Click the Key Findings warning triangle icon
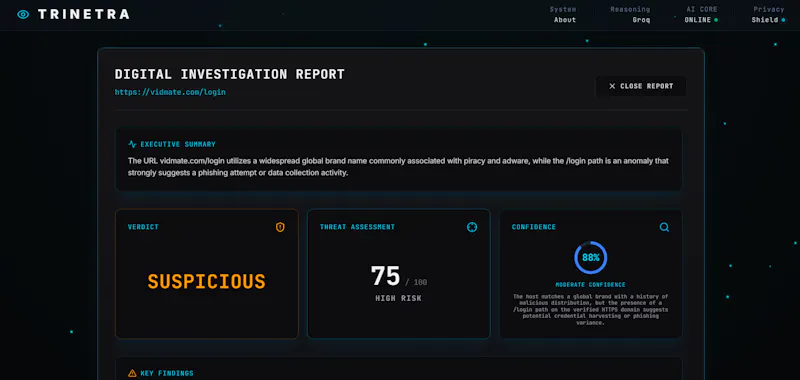800x380 pixels. 133,373
